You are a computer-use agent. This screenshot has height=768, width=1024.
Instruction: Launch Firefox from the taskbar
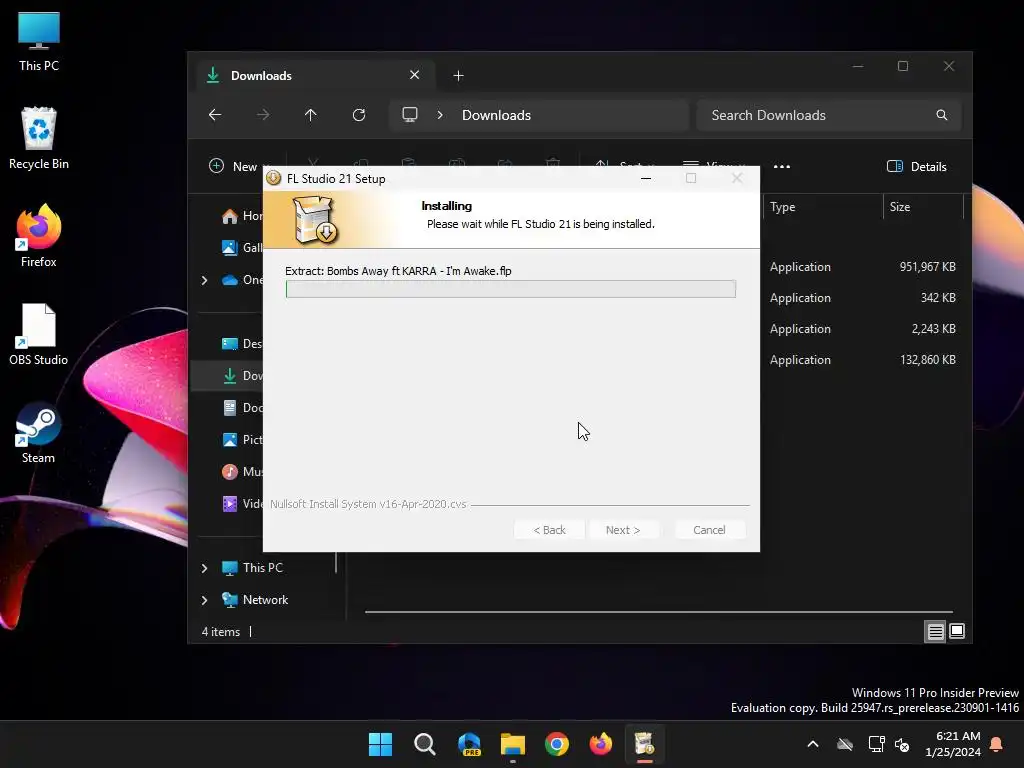coord(601,744)
